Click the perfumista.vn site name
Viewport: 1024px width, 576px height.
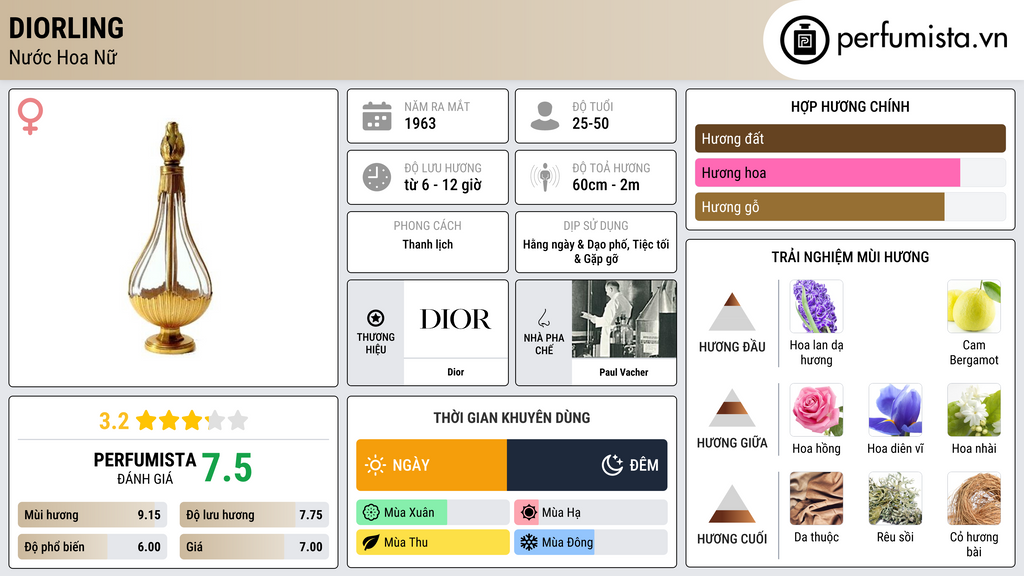[922, 39]
